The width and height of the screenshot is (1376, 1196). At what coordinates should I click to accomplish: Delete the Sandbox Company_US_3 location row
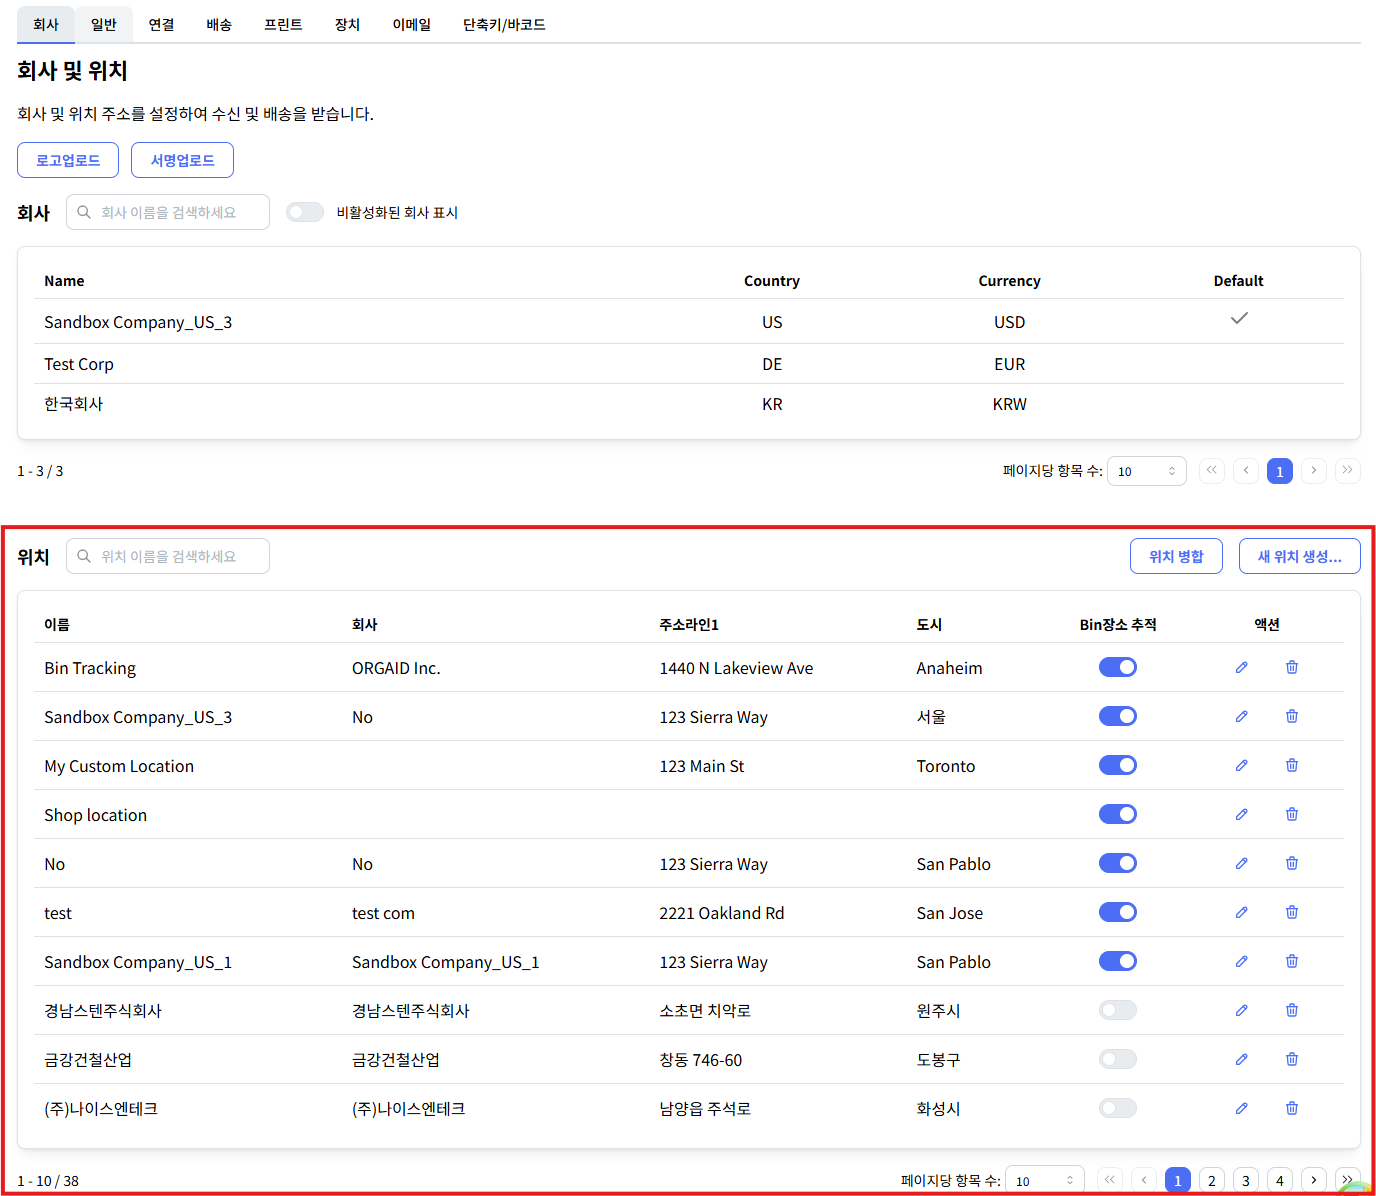point(1292,716)
